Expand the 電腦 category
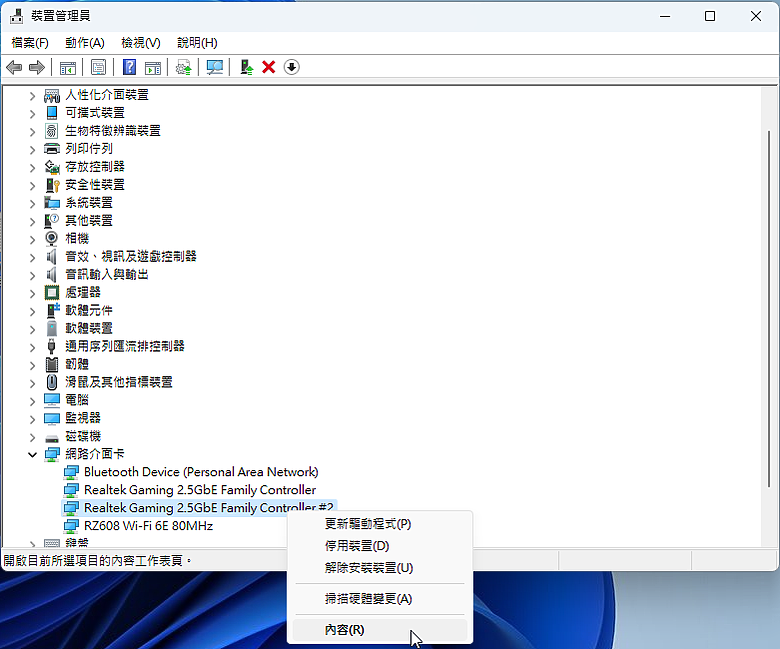The width and height of the screenshot is (780, 649). [x=32, y=400]
